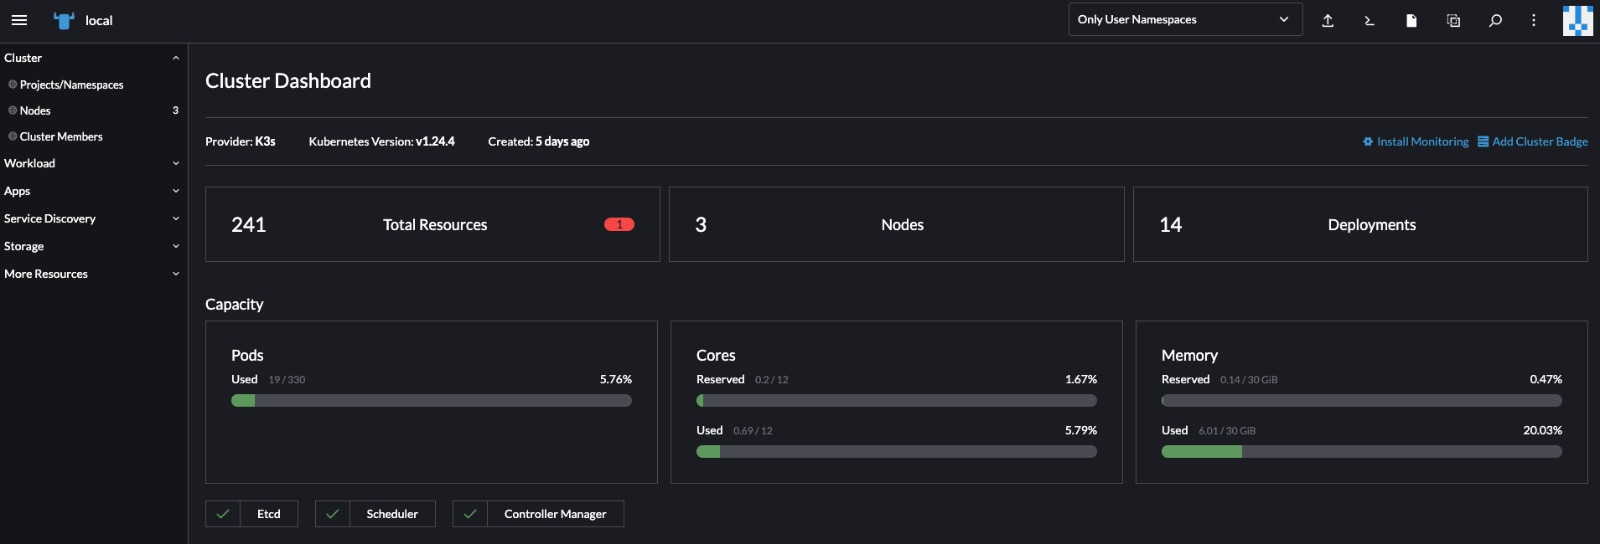This screenshot has height=544, width=1600.
Task: Open the resource search icon
Action: pos(1495,20)
